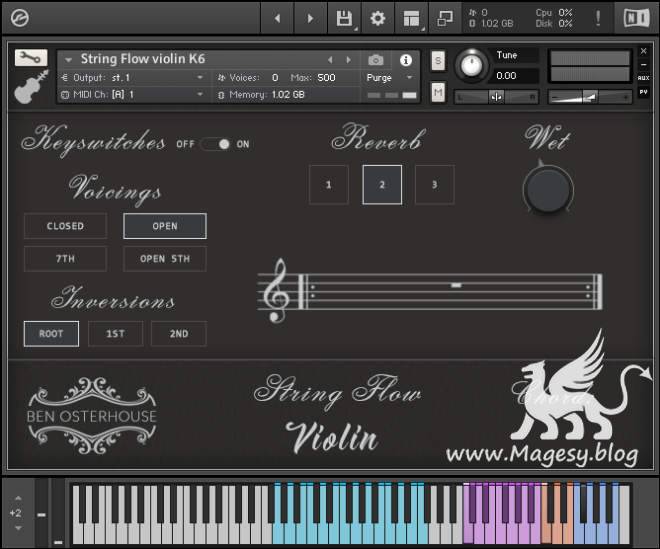This screenshot has height=549, width=660.
Task: Toggle the Keyswitches OFF/ON switch
Action: [x=216, y=144]
